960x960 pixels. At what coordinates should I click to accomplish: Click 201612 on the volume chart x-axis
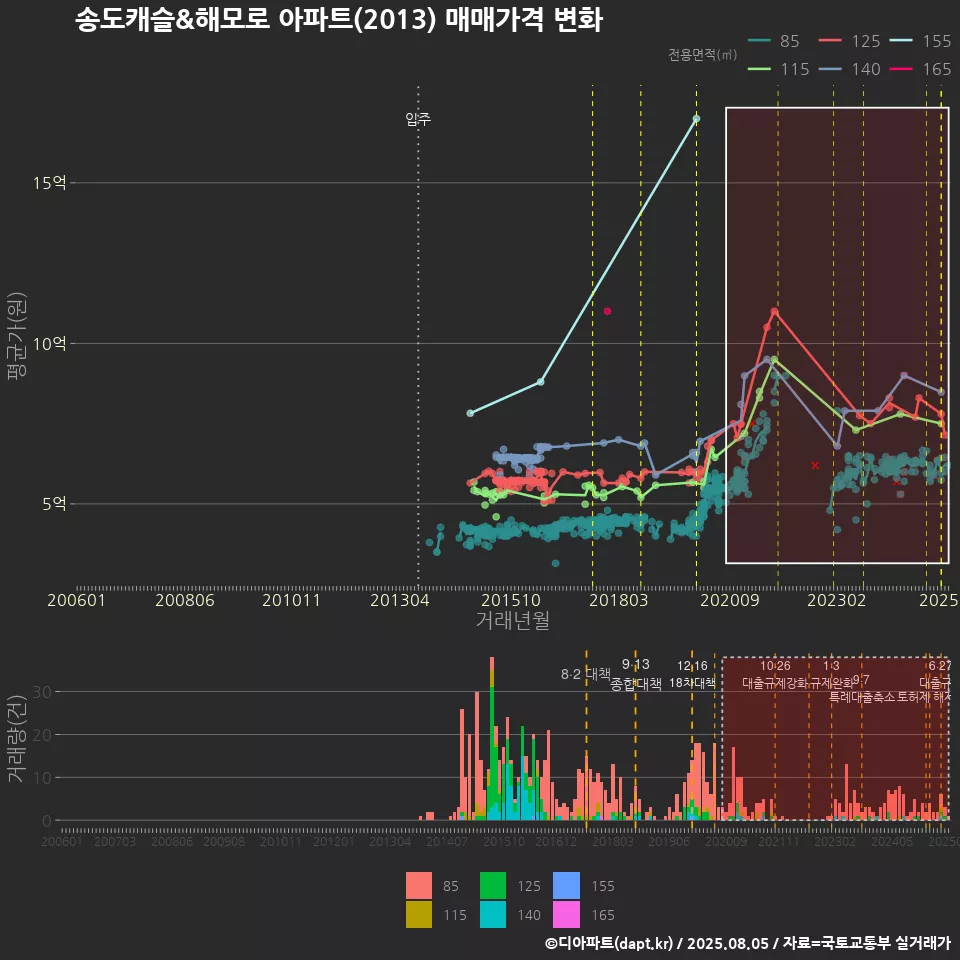pos(556,841)
